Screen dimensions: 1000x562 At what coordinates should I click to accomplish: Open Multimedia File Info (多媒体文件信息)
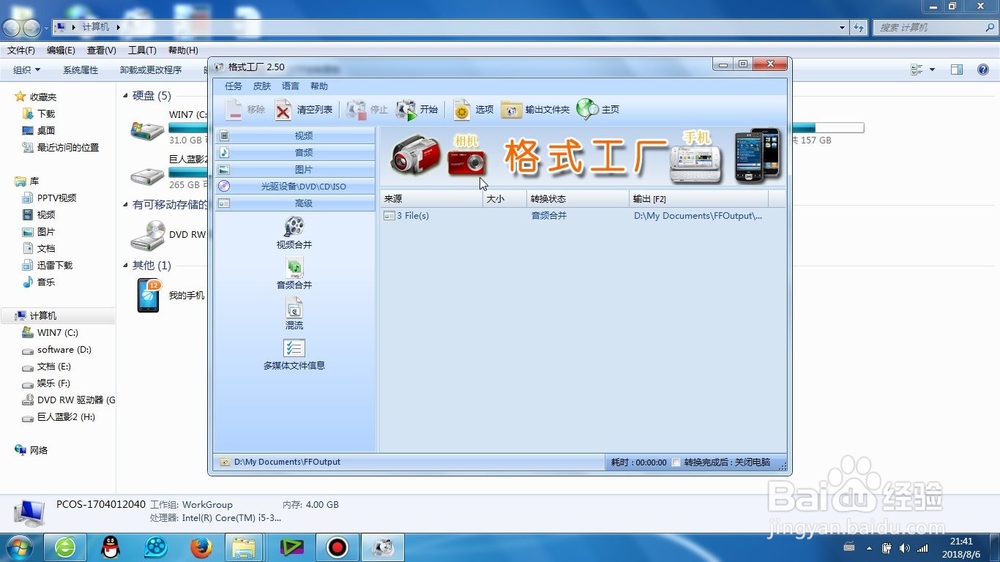tap(294, 354)
